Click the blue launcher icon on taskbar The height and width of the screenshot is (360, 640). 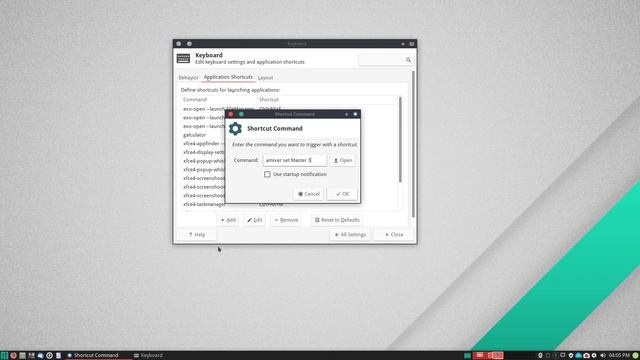pos(40,356)
